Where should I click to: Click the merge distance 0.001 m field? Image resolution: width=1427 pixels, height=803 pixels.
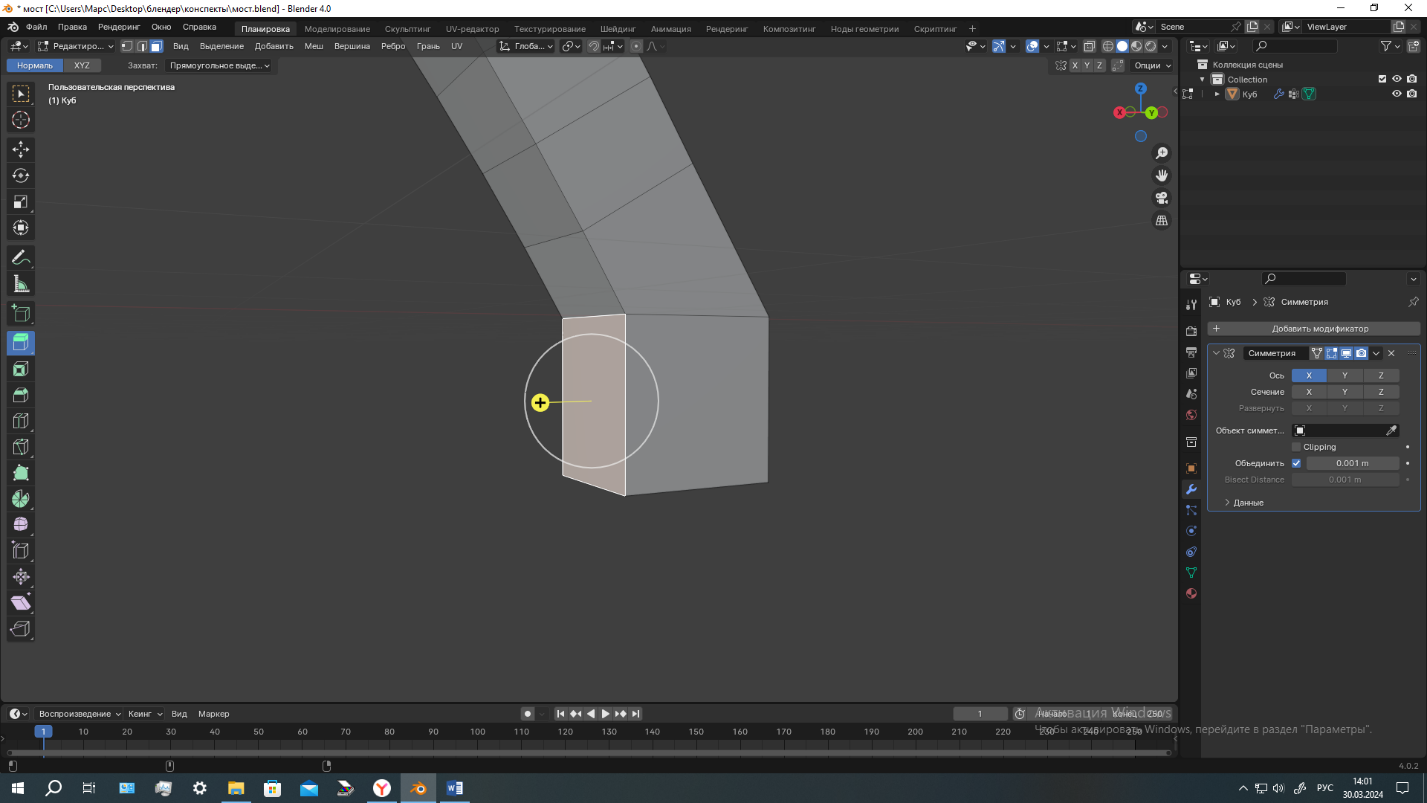[1352, 463]
